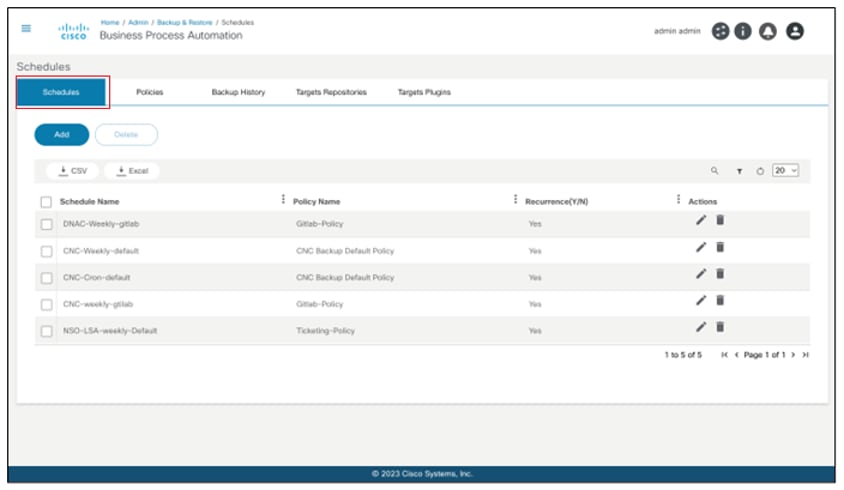Viewport: 844px width, 490px height.
Task: Open Recurrence(Y/N) column options menu
Action: click(678, 199)
